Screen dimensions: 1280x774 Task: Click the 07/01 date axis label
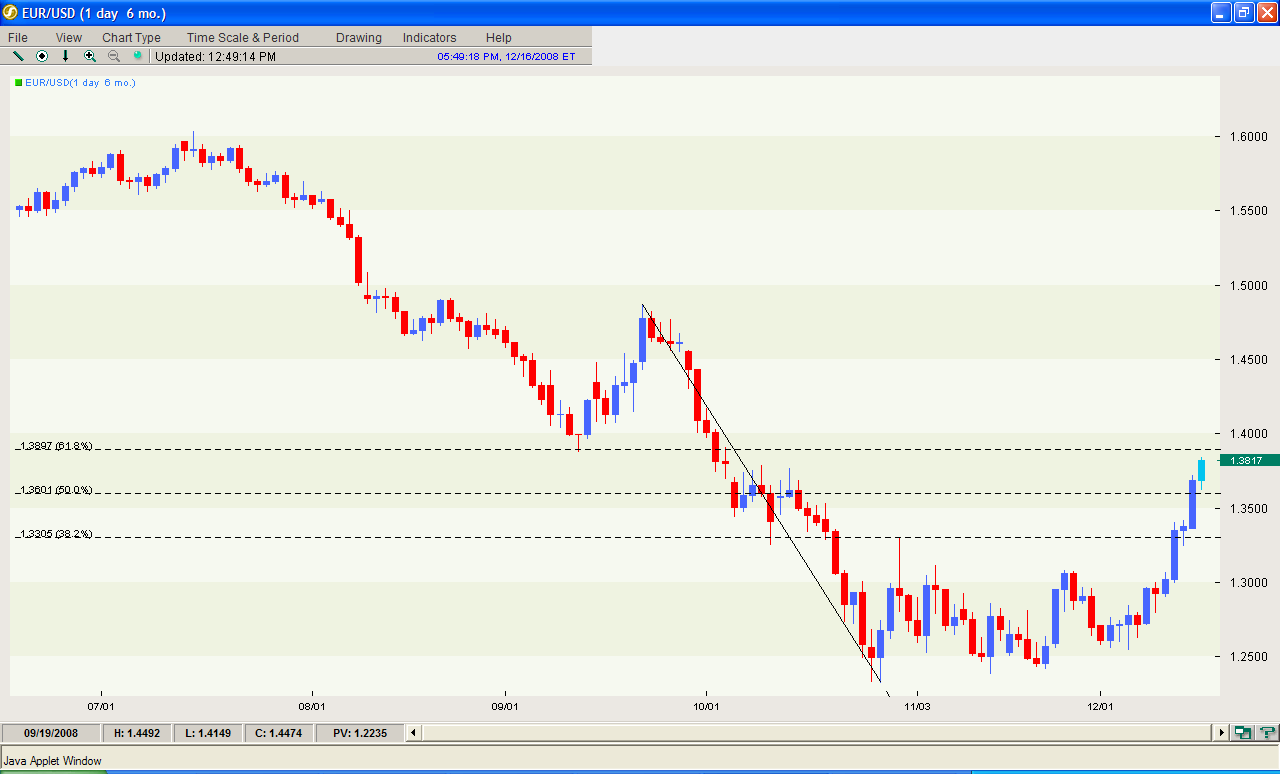click(x=101, y=706)
